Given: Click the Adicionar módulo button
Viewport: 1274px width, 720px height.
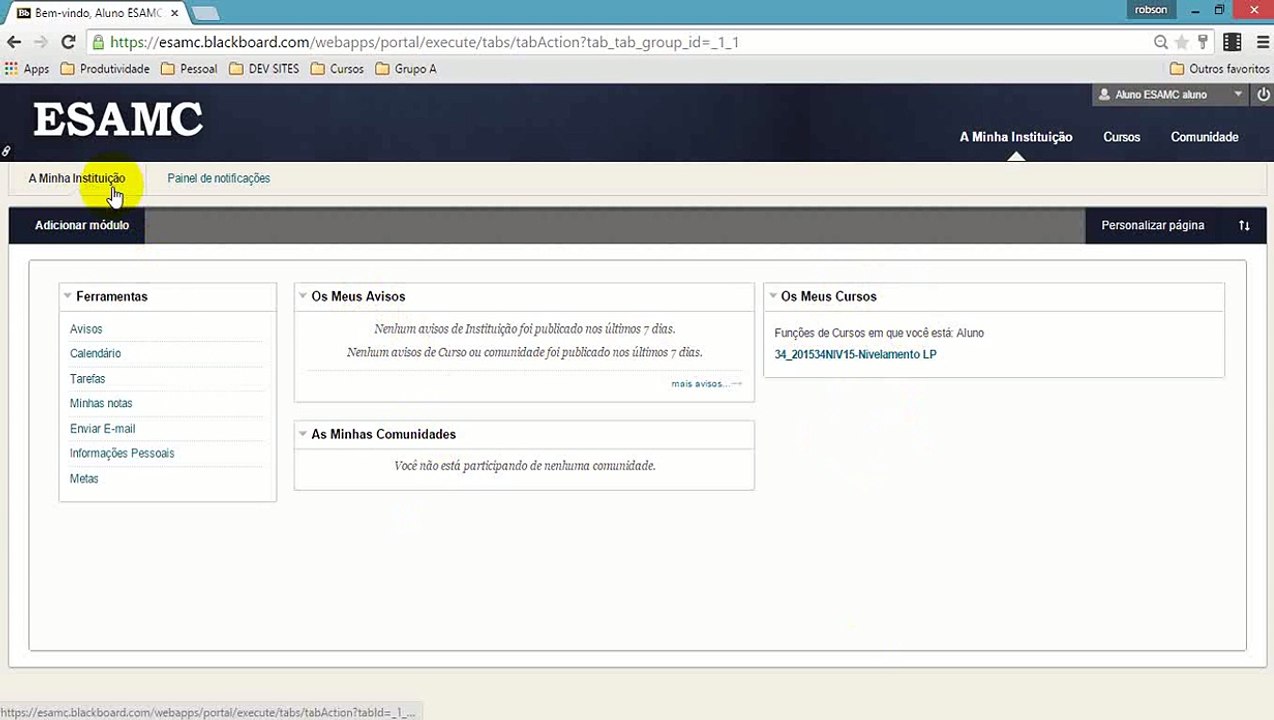Looking at the screenshot, I should tap(82, 225).
